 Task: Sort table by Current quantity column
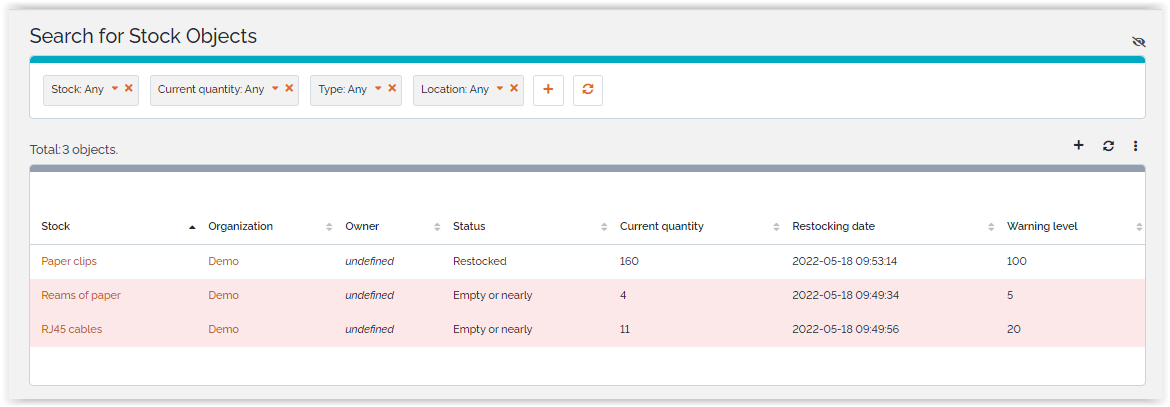pos(661,226)
